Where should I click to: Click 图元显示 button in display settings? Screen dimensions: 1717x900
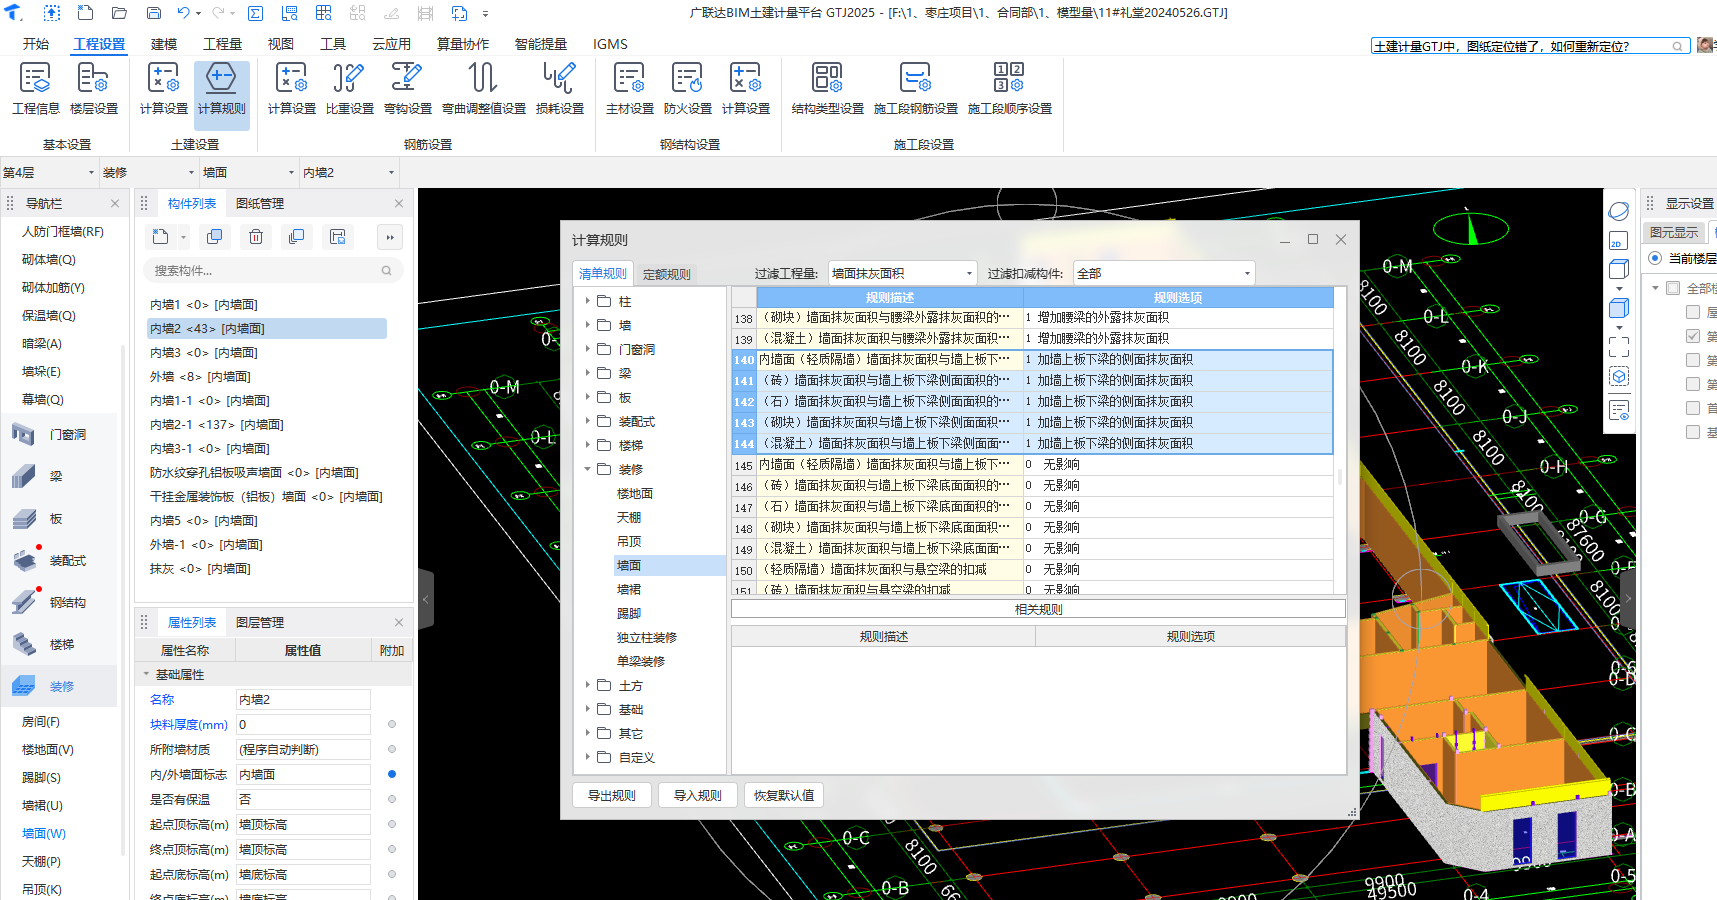tap(1674, 232)
